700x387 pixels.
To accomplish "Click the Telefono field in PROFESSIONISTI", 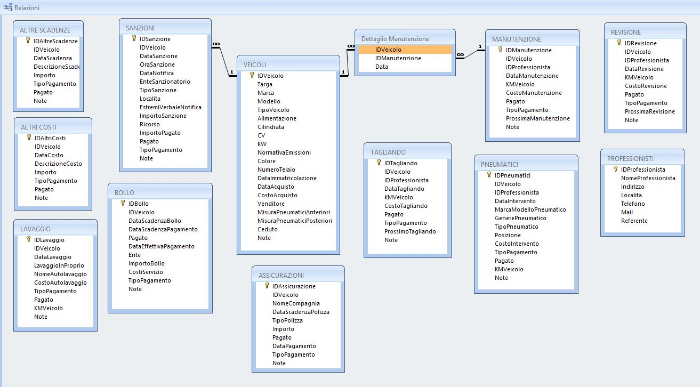I will (x=633, y=204).
